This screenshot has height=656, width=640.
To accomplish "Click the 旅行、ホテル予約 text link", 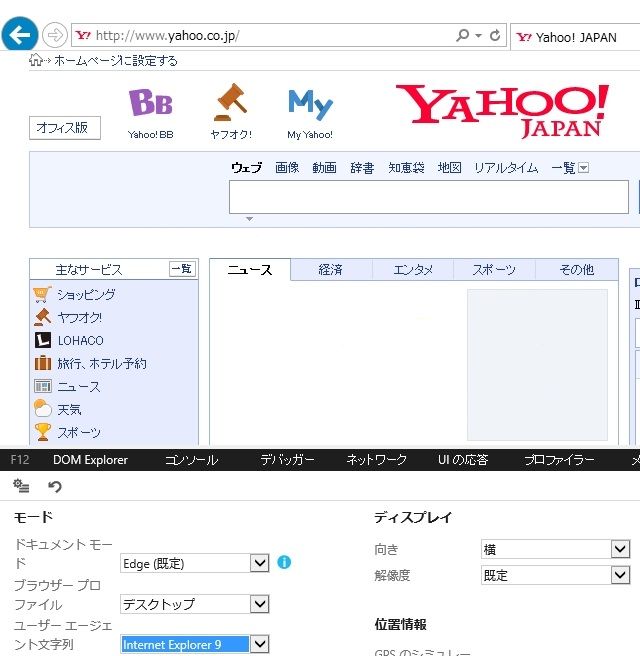I will pos(102,363).
